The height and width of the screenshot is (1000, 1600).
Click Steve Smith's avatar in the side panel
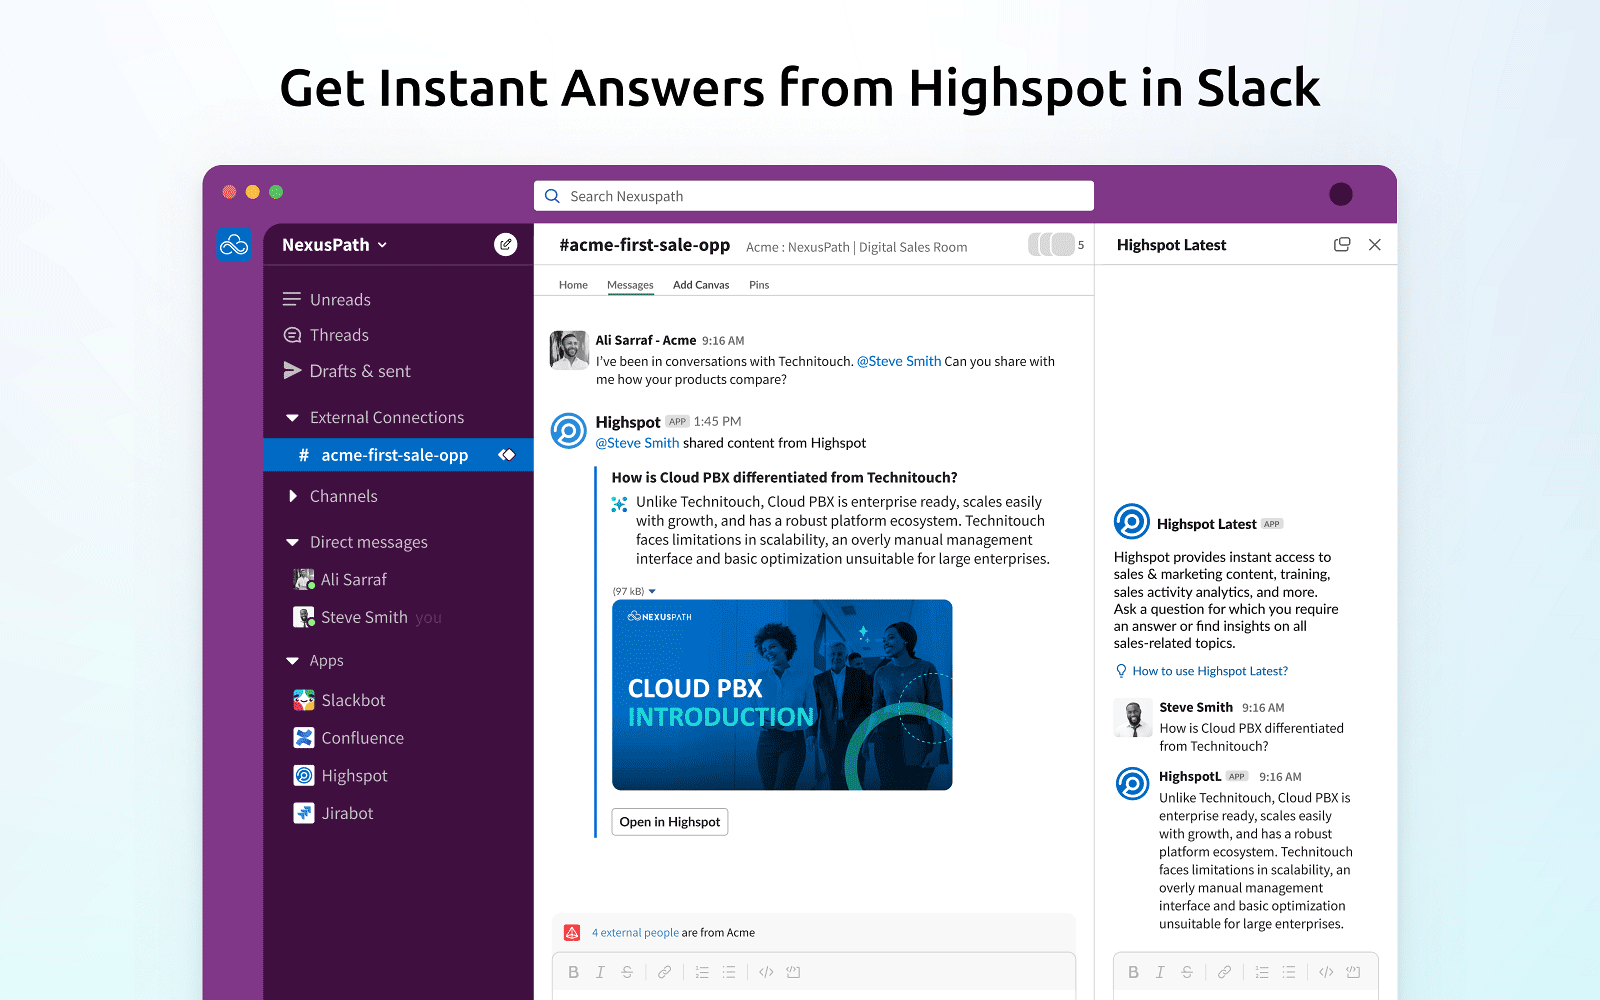click(1133, 718)
